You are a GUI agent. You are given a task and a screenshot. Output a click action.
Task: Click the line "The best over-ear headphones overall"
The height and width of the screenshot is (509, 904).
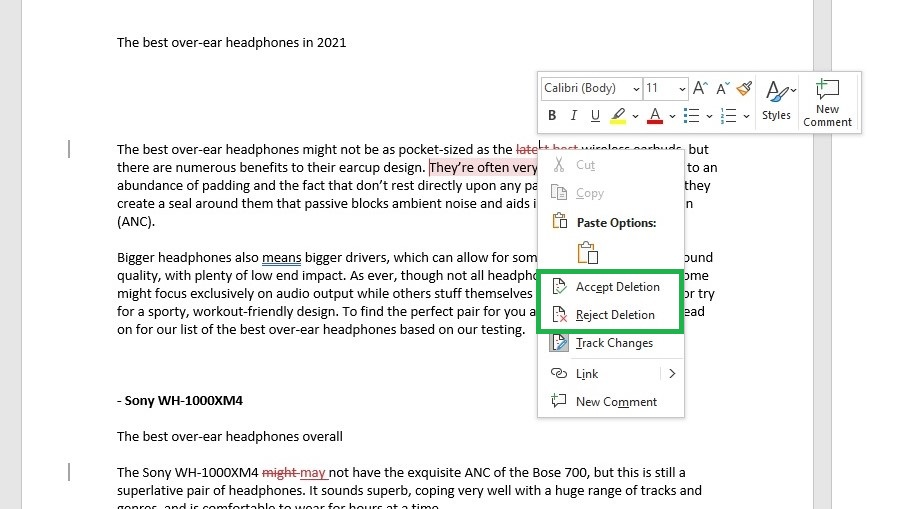pyautogui.click(x=229, y=436)
